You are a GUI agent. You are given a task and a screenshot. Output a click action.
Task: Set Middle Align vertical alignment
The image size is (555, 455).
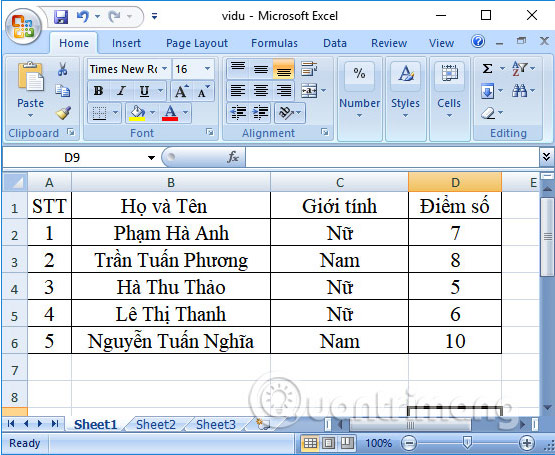(x=261, y=69)
